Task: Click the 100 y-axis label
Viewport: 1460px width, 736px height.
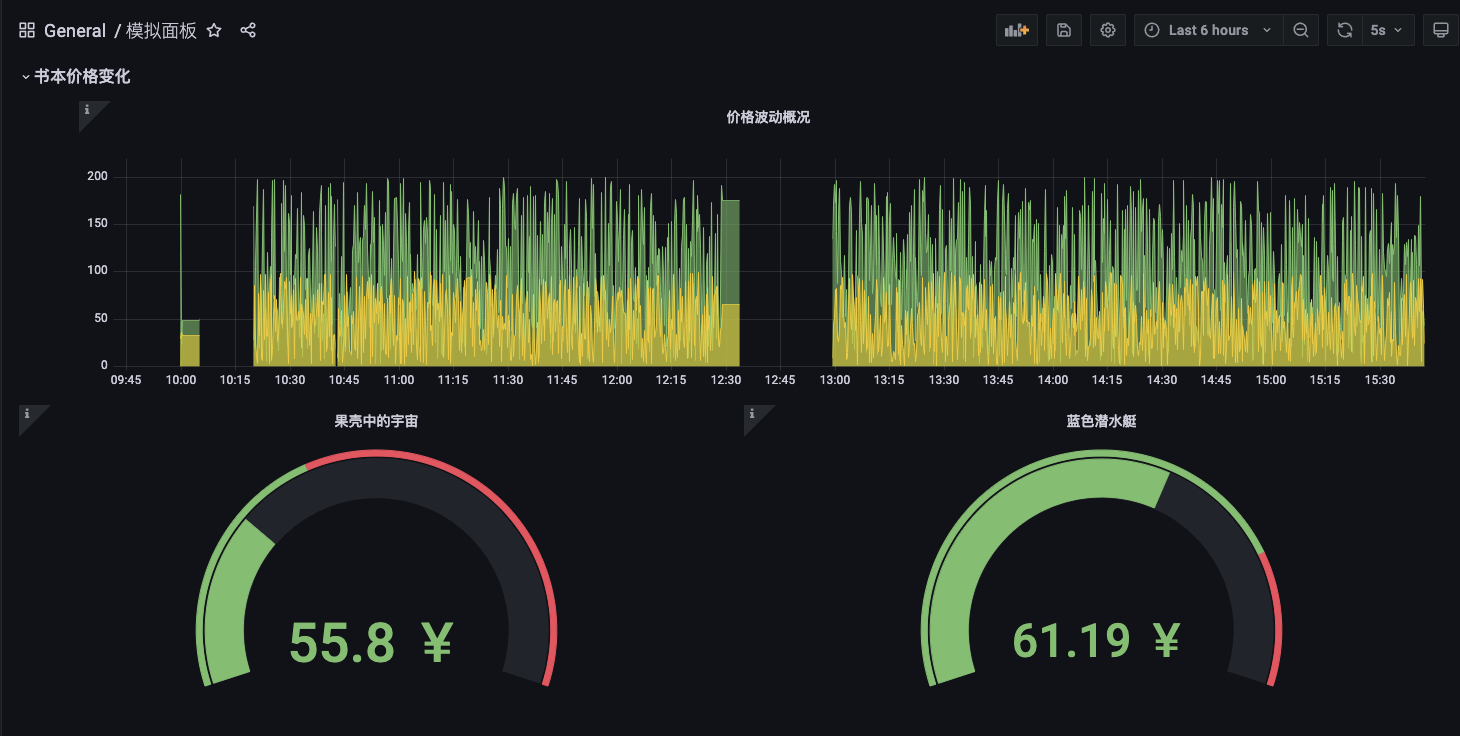Action: coord(97,271)
